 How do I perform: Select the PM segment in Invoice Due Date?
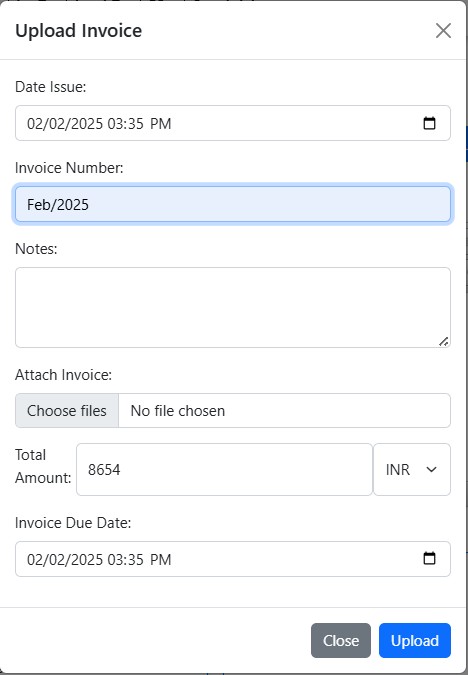click(161, 560)
